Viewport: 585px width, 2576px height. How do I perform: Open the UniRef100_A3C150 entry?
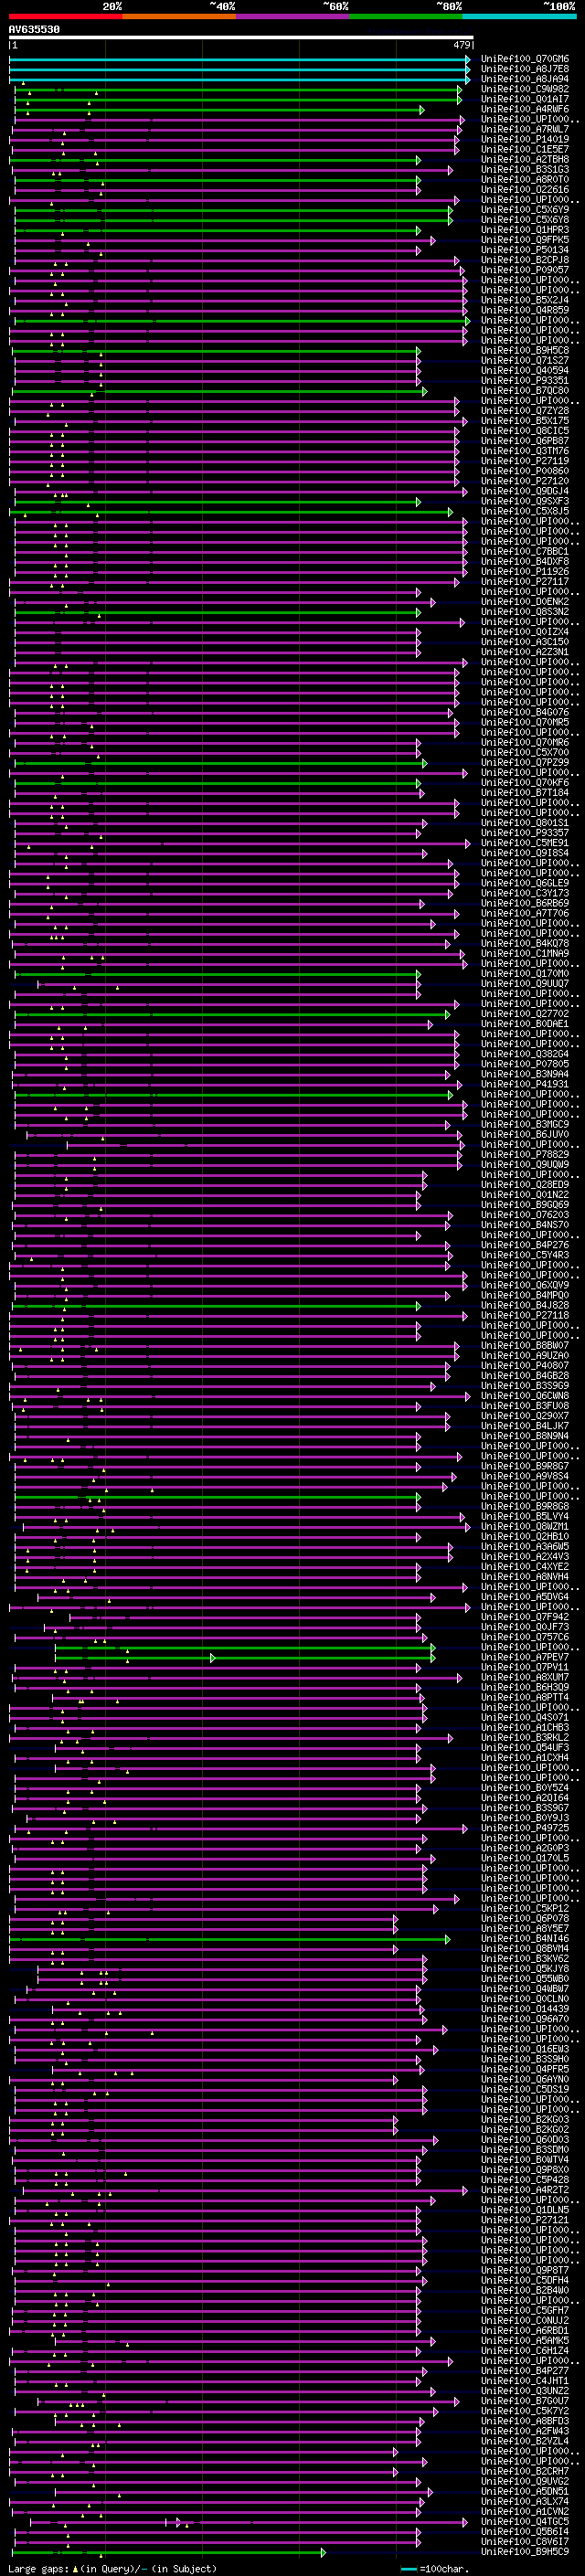[525, 642]
